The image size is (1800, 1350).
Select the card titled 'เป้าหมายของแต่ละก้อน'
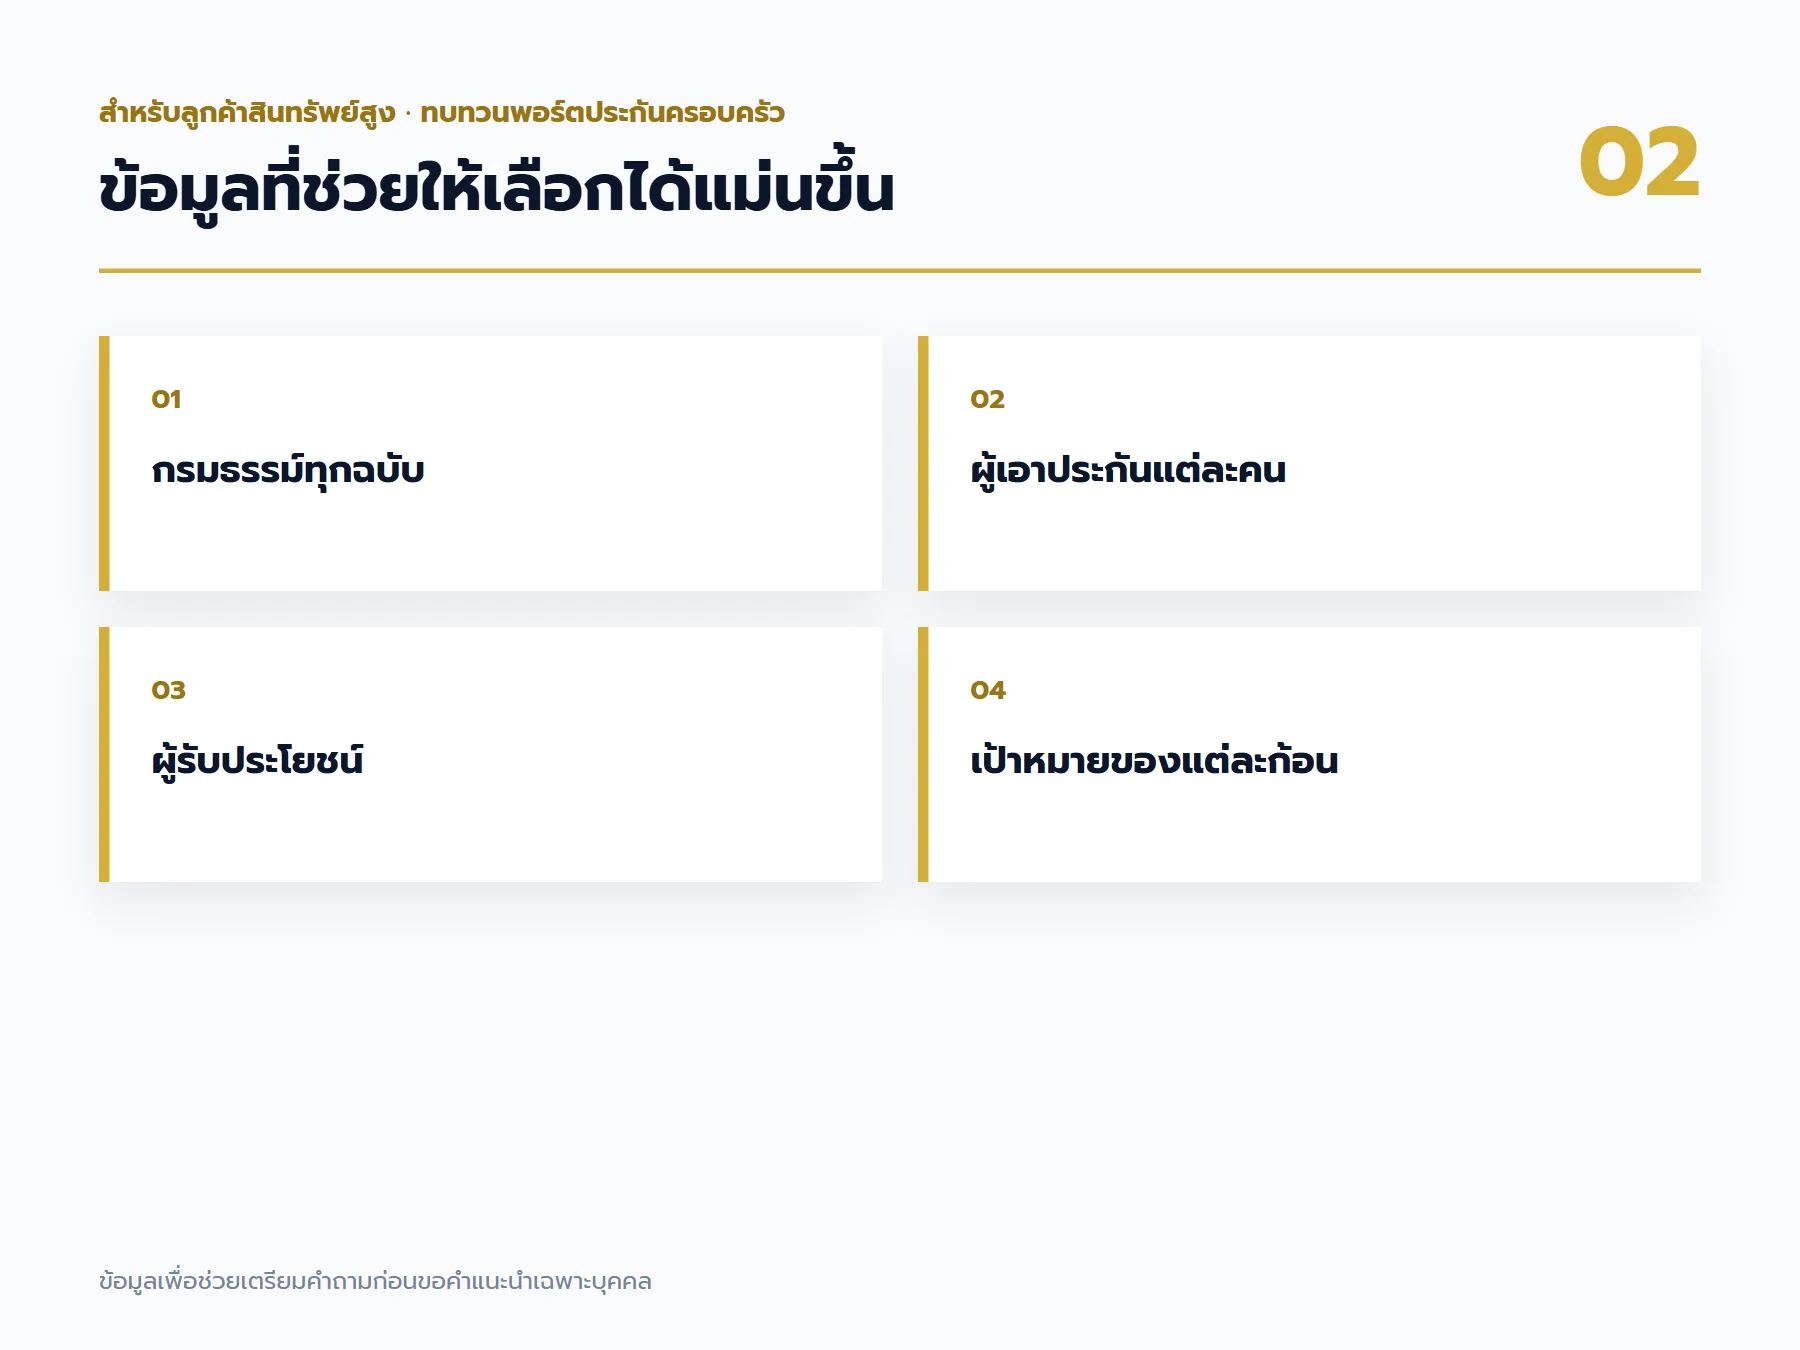pos(1309,754)
